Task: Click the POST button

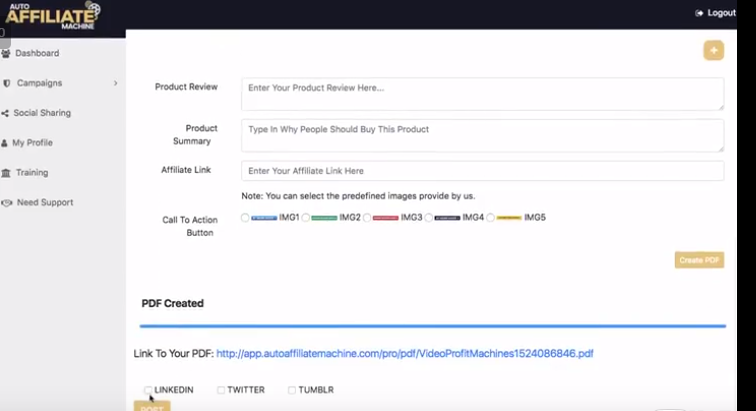Action: tap(152, 406)
